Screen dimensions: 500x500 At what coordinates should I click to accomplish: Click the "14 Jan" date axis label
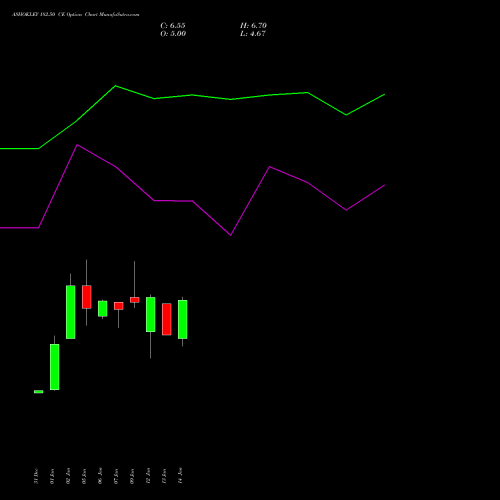(x=180, y=476)
